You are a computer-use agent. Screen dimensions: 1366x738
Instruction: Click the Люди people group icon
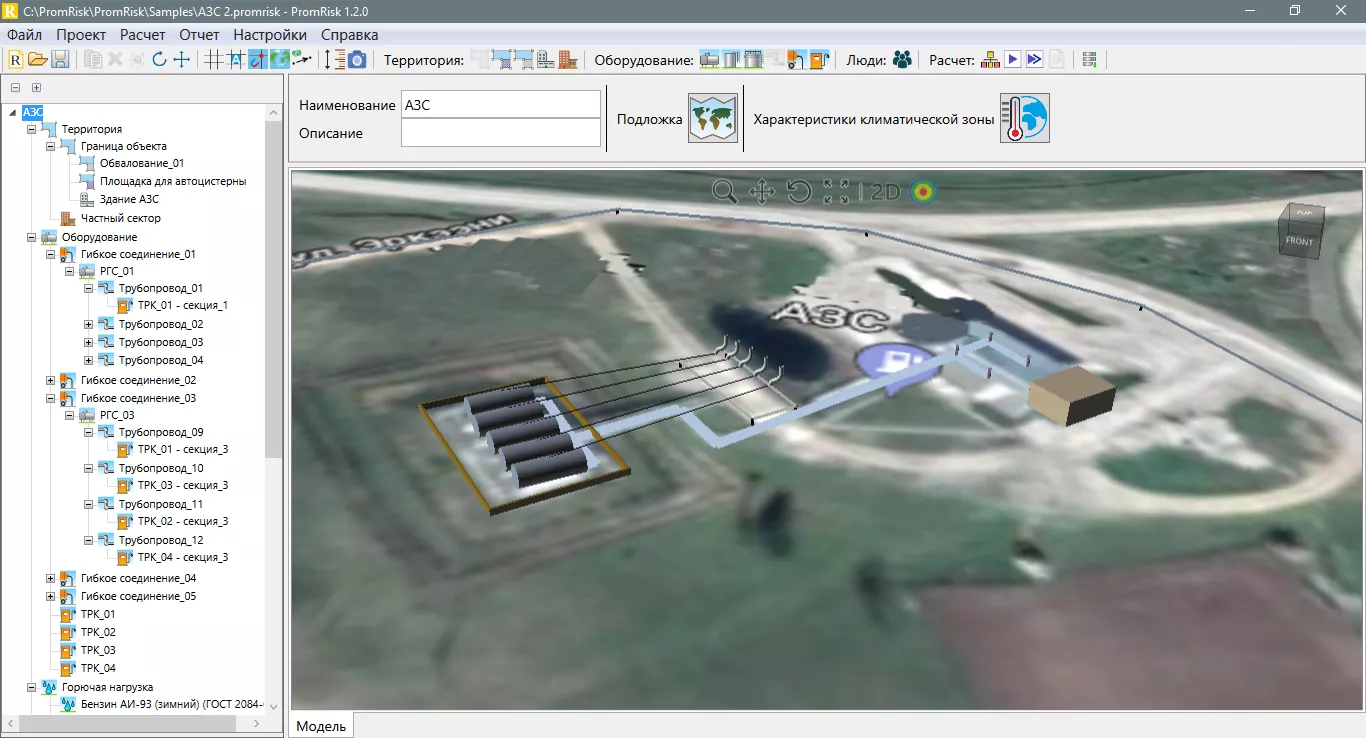pos(902,60)
